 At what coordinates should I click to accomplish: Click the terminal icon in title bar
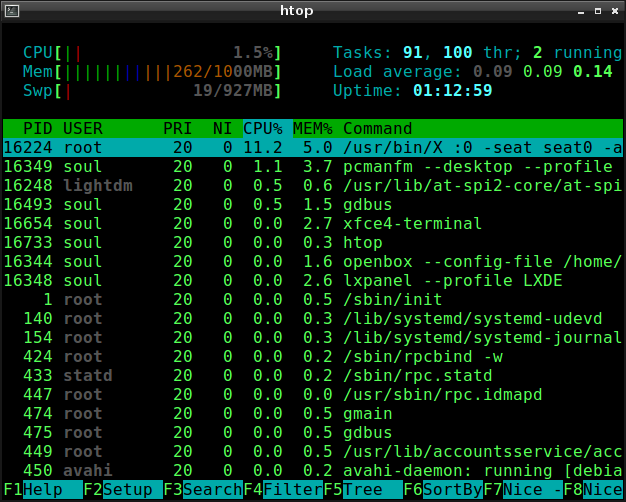[12, 11]
